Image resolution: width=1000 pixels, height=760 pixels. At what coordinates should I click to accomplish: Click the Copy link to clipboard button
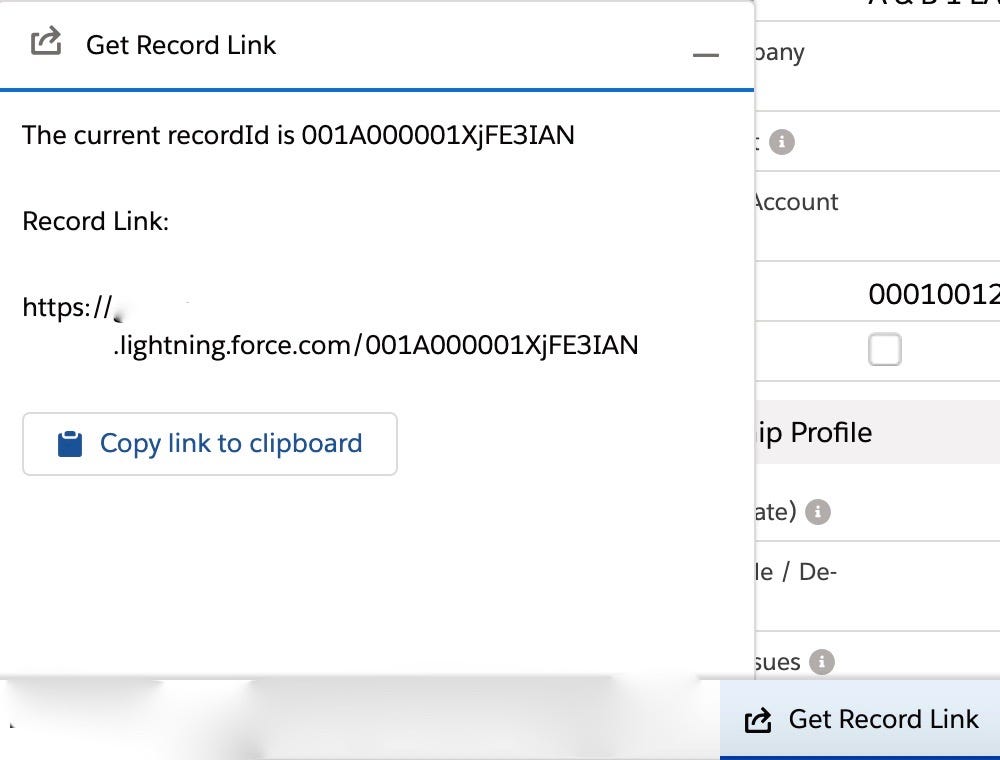[x=209, y=443]
